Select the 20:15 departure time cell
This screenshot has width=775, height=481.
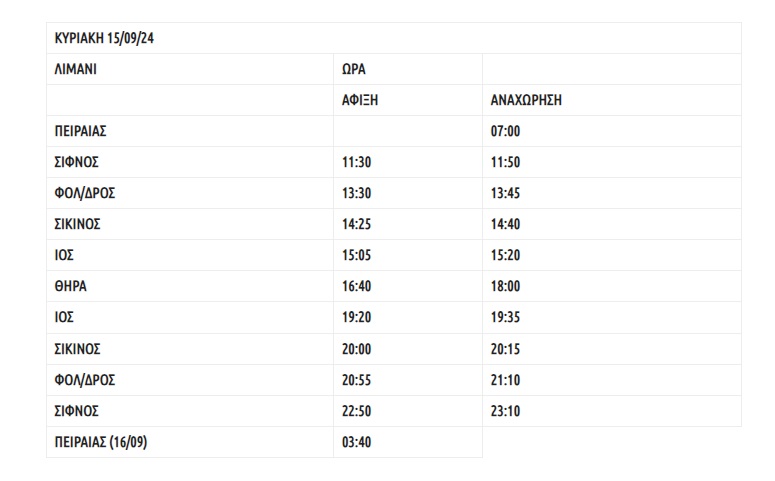pyautogui.click(x=505, y=349)
